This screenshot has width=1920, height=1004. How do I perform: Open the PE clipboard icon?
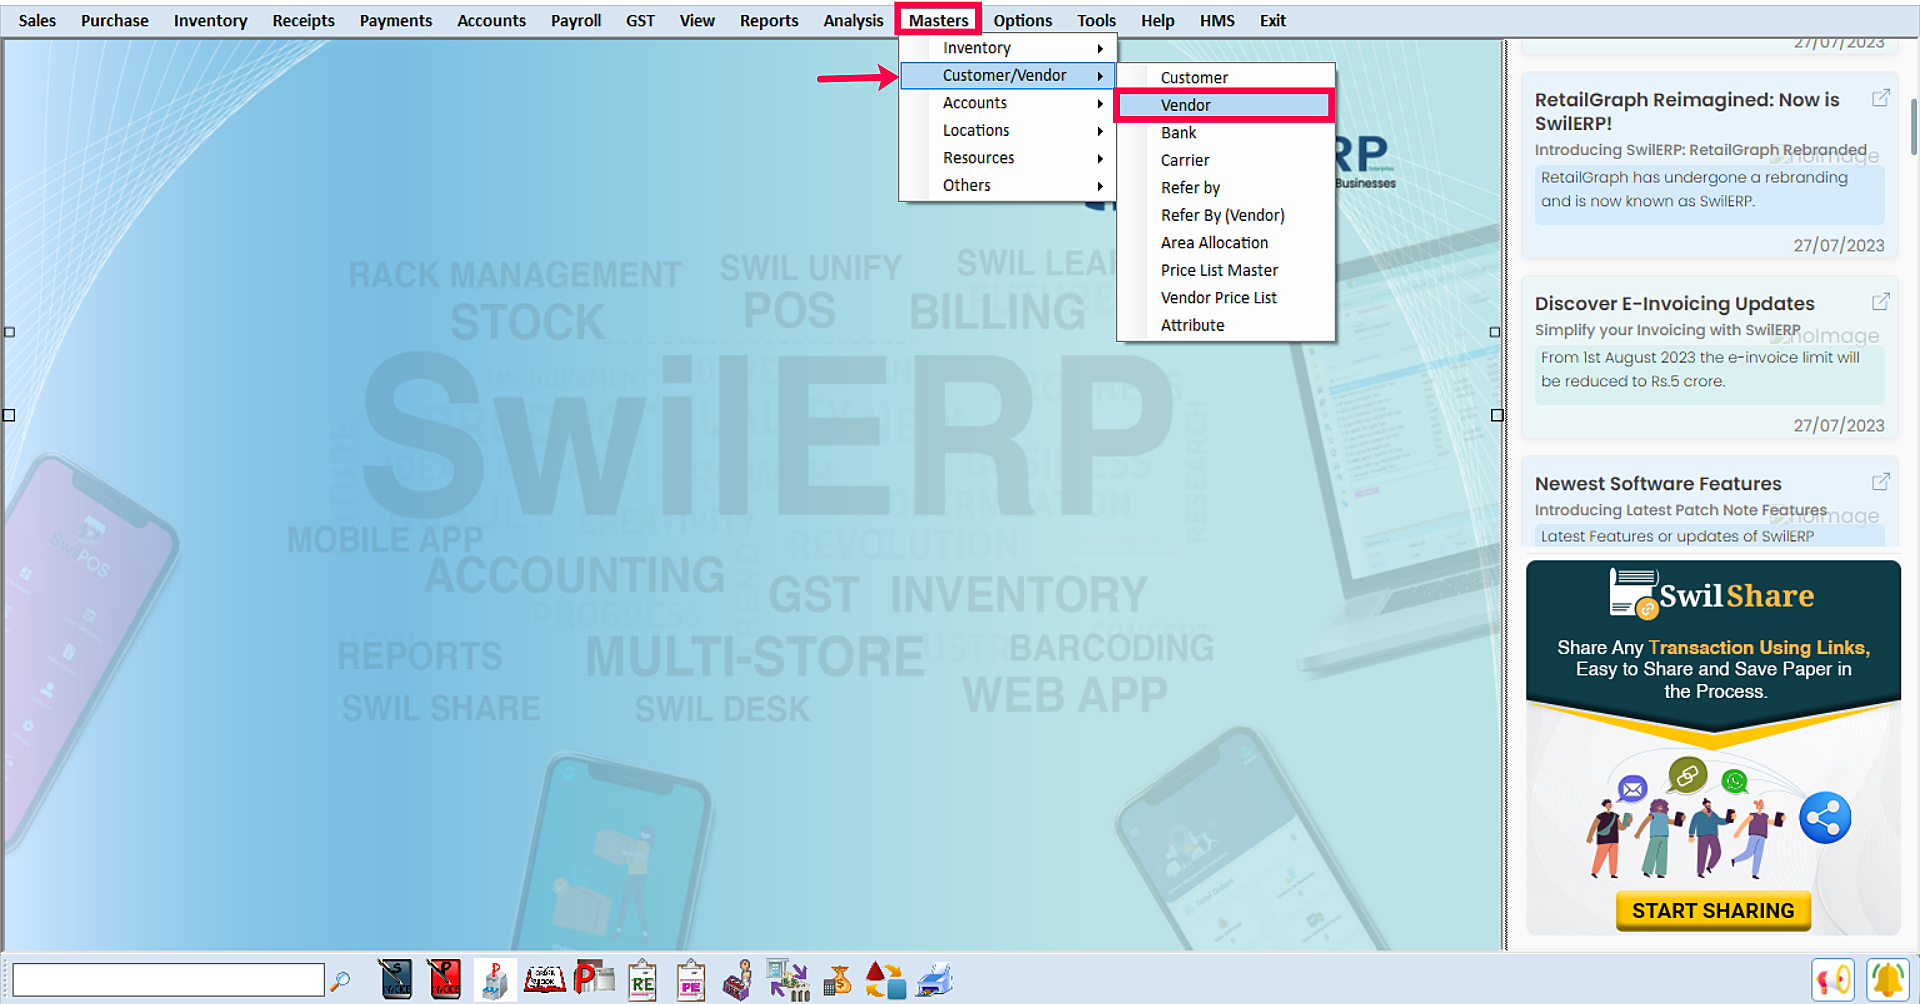click(690, 980)
